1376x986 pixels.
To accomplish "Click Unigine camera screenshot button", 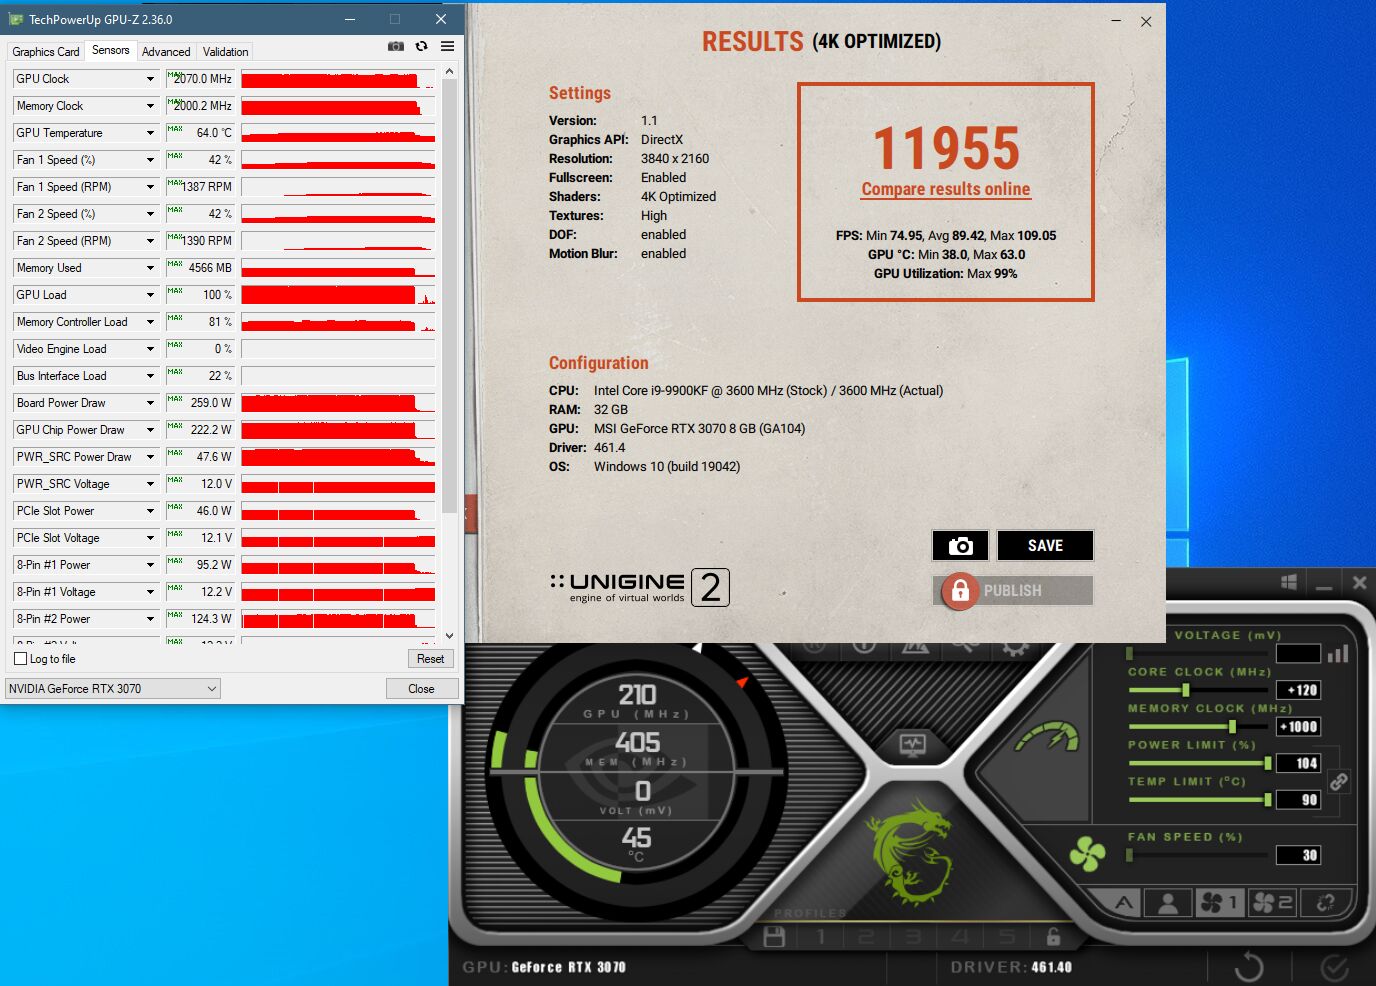I will point(960,545).
